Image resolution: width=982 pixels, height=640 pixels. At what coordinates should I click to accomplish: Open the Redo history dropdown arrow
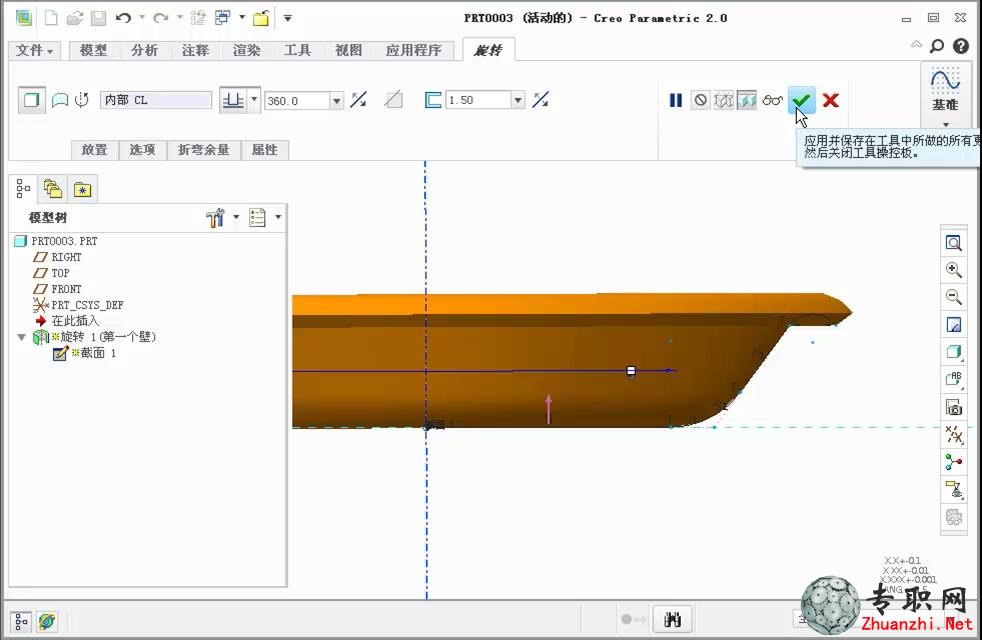pos(180,18)
